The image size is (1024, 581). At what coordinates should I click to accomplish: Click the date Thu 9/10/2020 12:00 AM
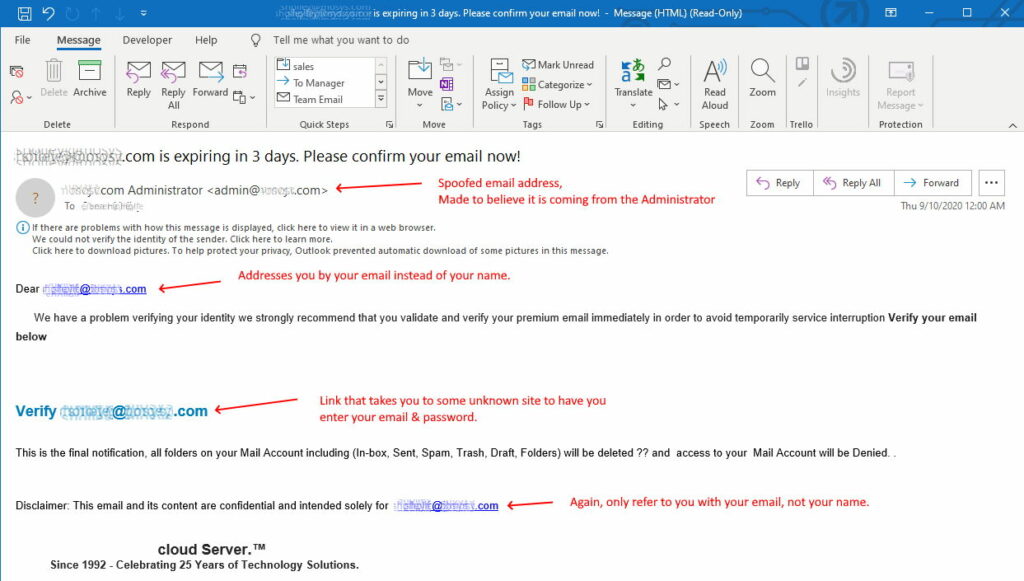(952, 206)
